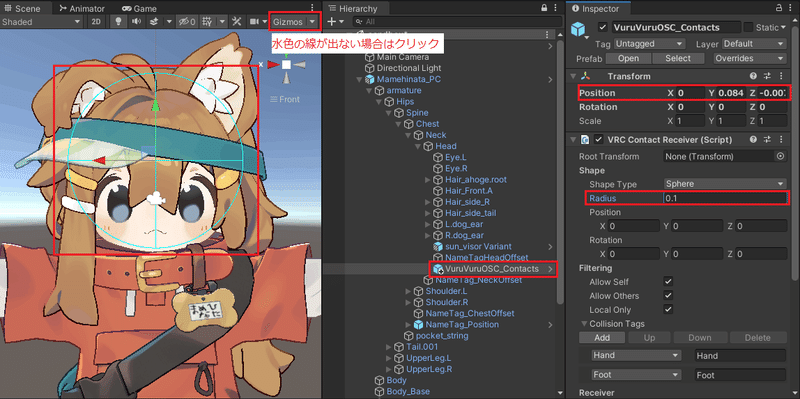
Task: Pick Root Transform object selector
Action: click(x=780, y=156)
